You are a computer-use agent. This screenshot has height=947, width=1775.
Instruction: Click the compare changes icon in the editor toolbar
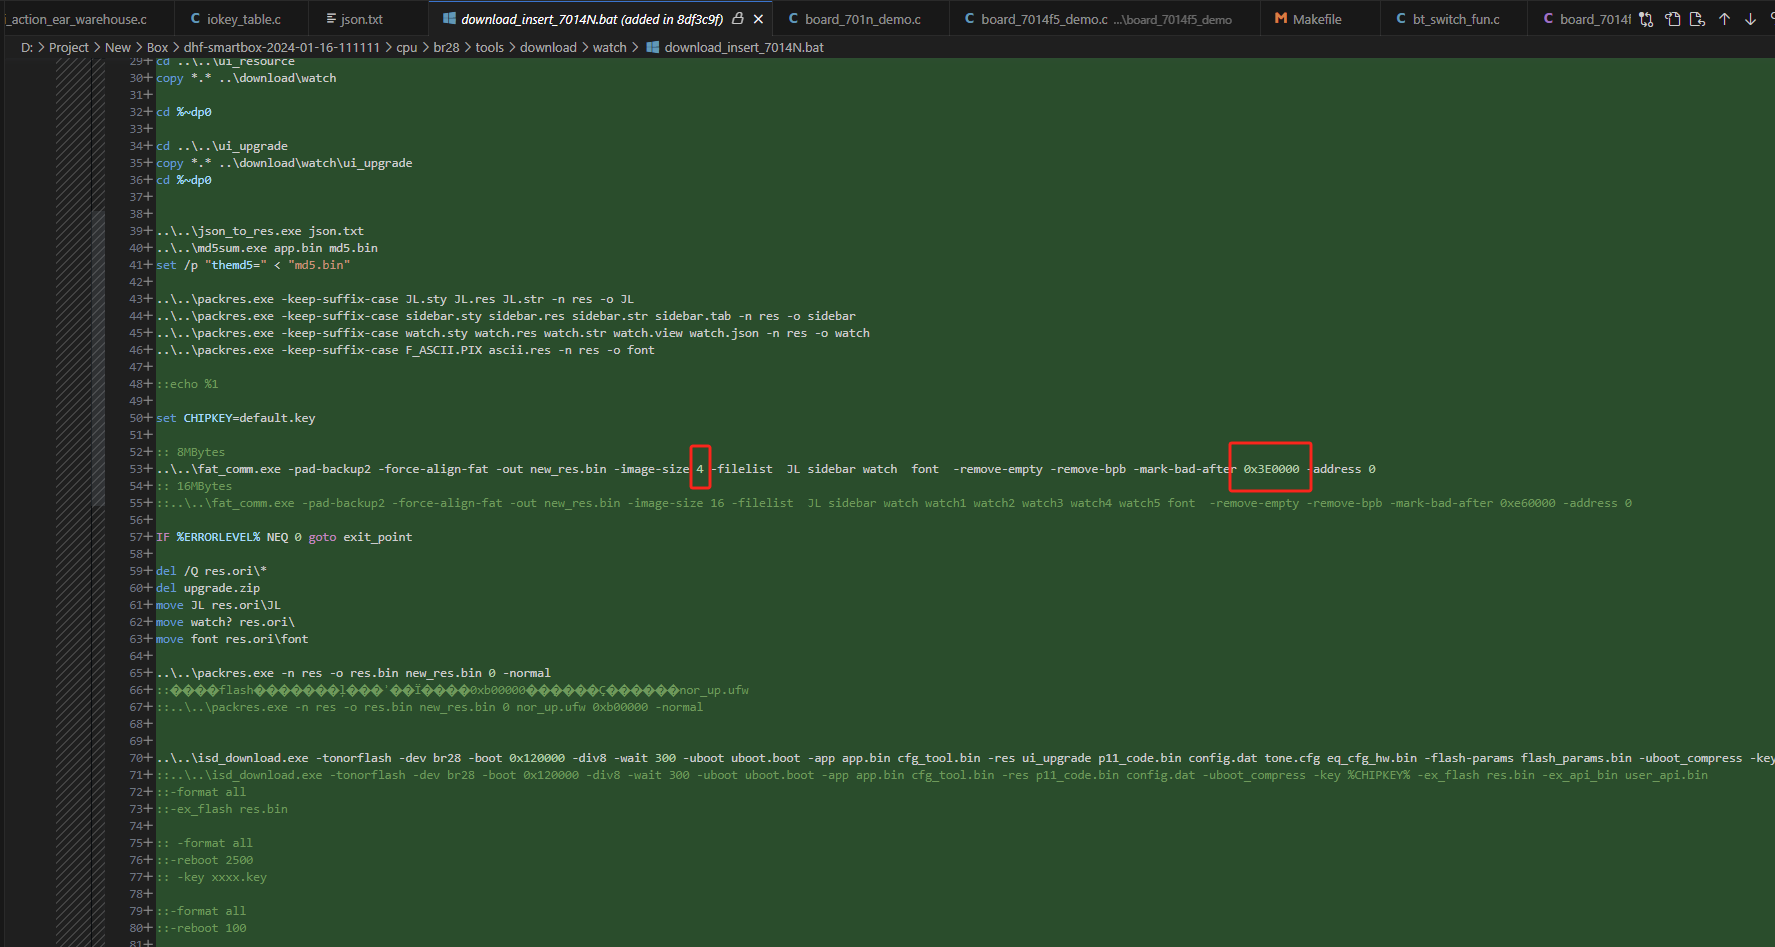click(1646, 19)
